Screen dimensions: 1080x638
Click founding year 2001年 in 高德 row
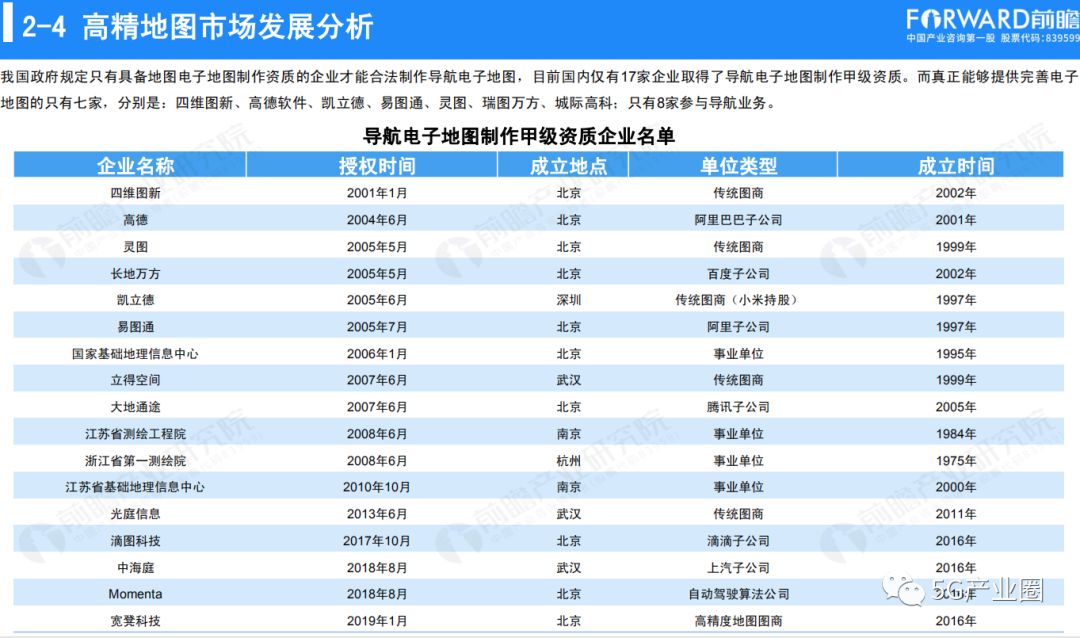[955, 220]
